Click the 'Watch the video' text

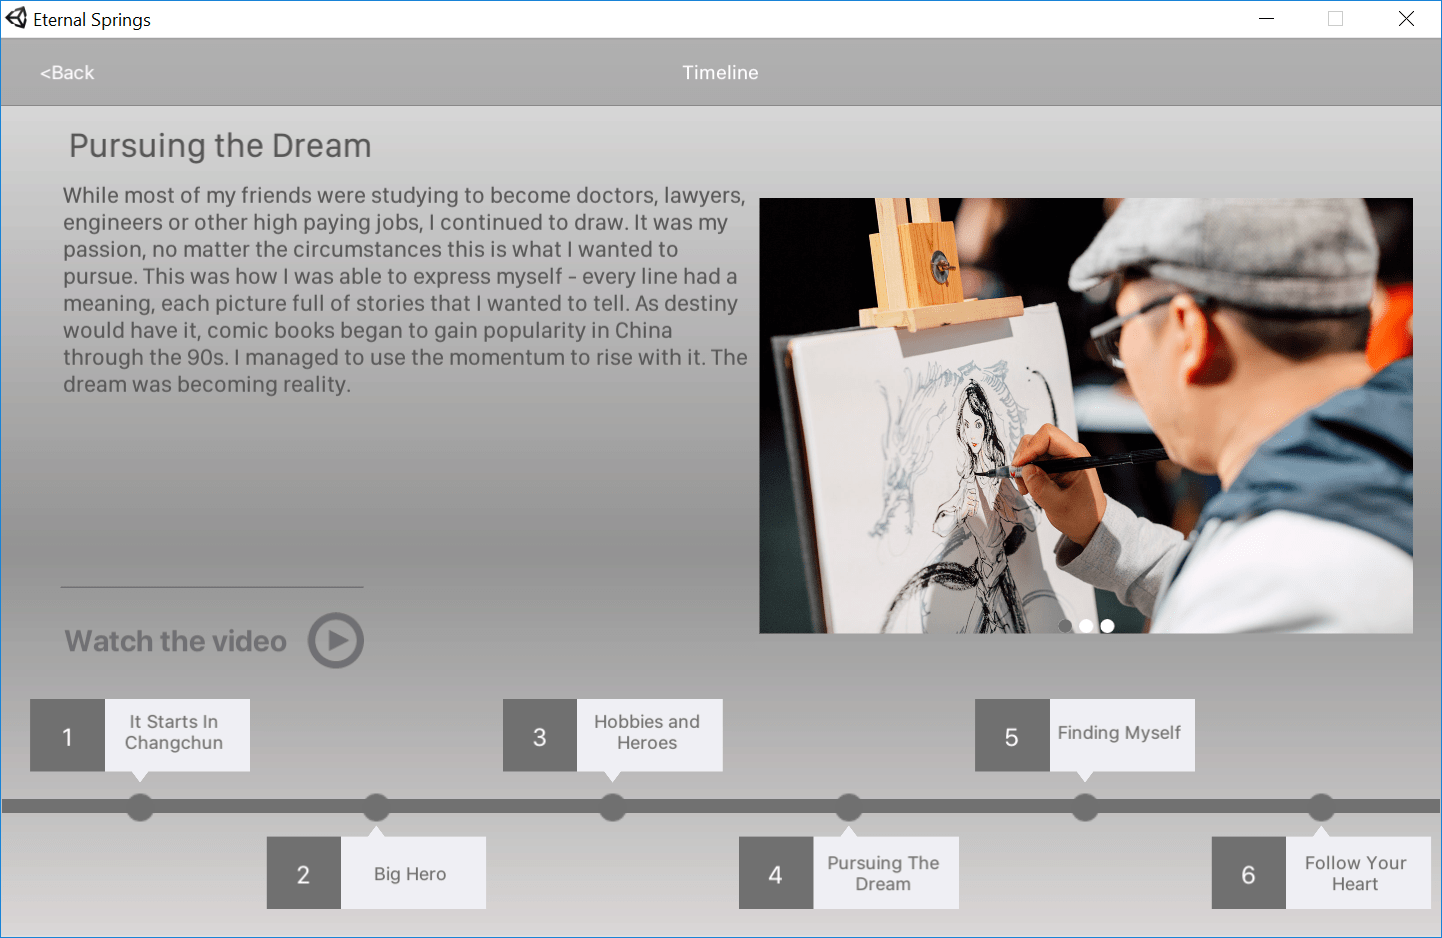pyautogui.click(x=176, y=641)
